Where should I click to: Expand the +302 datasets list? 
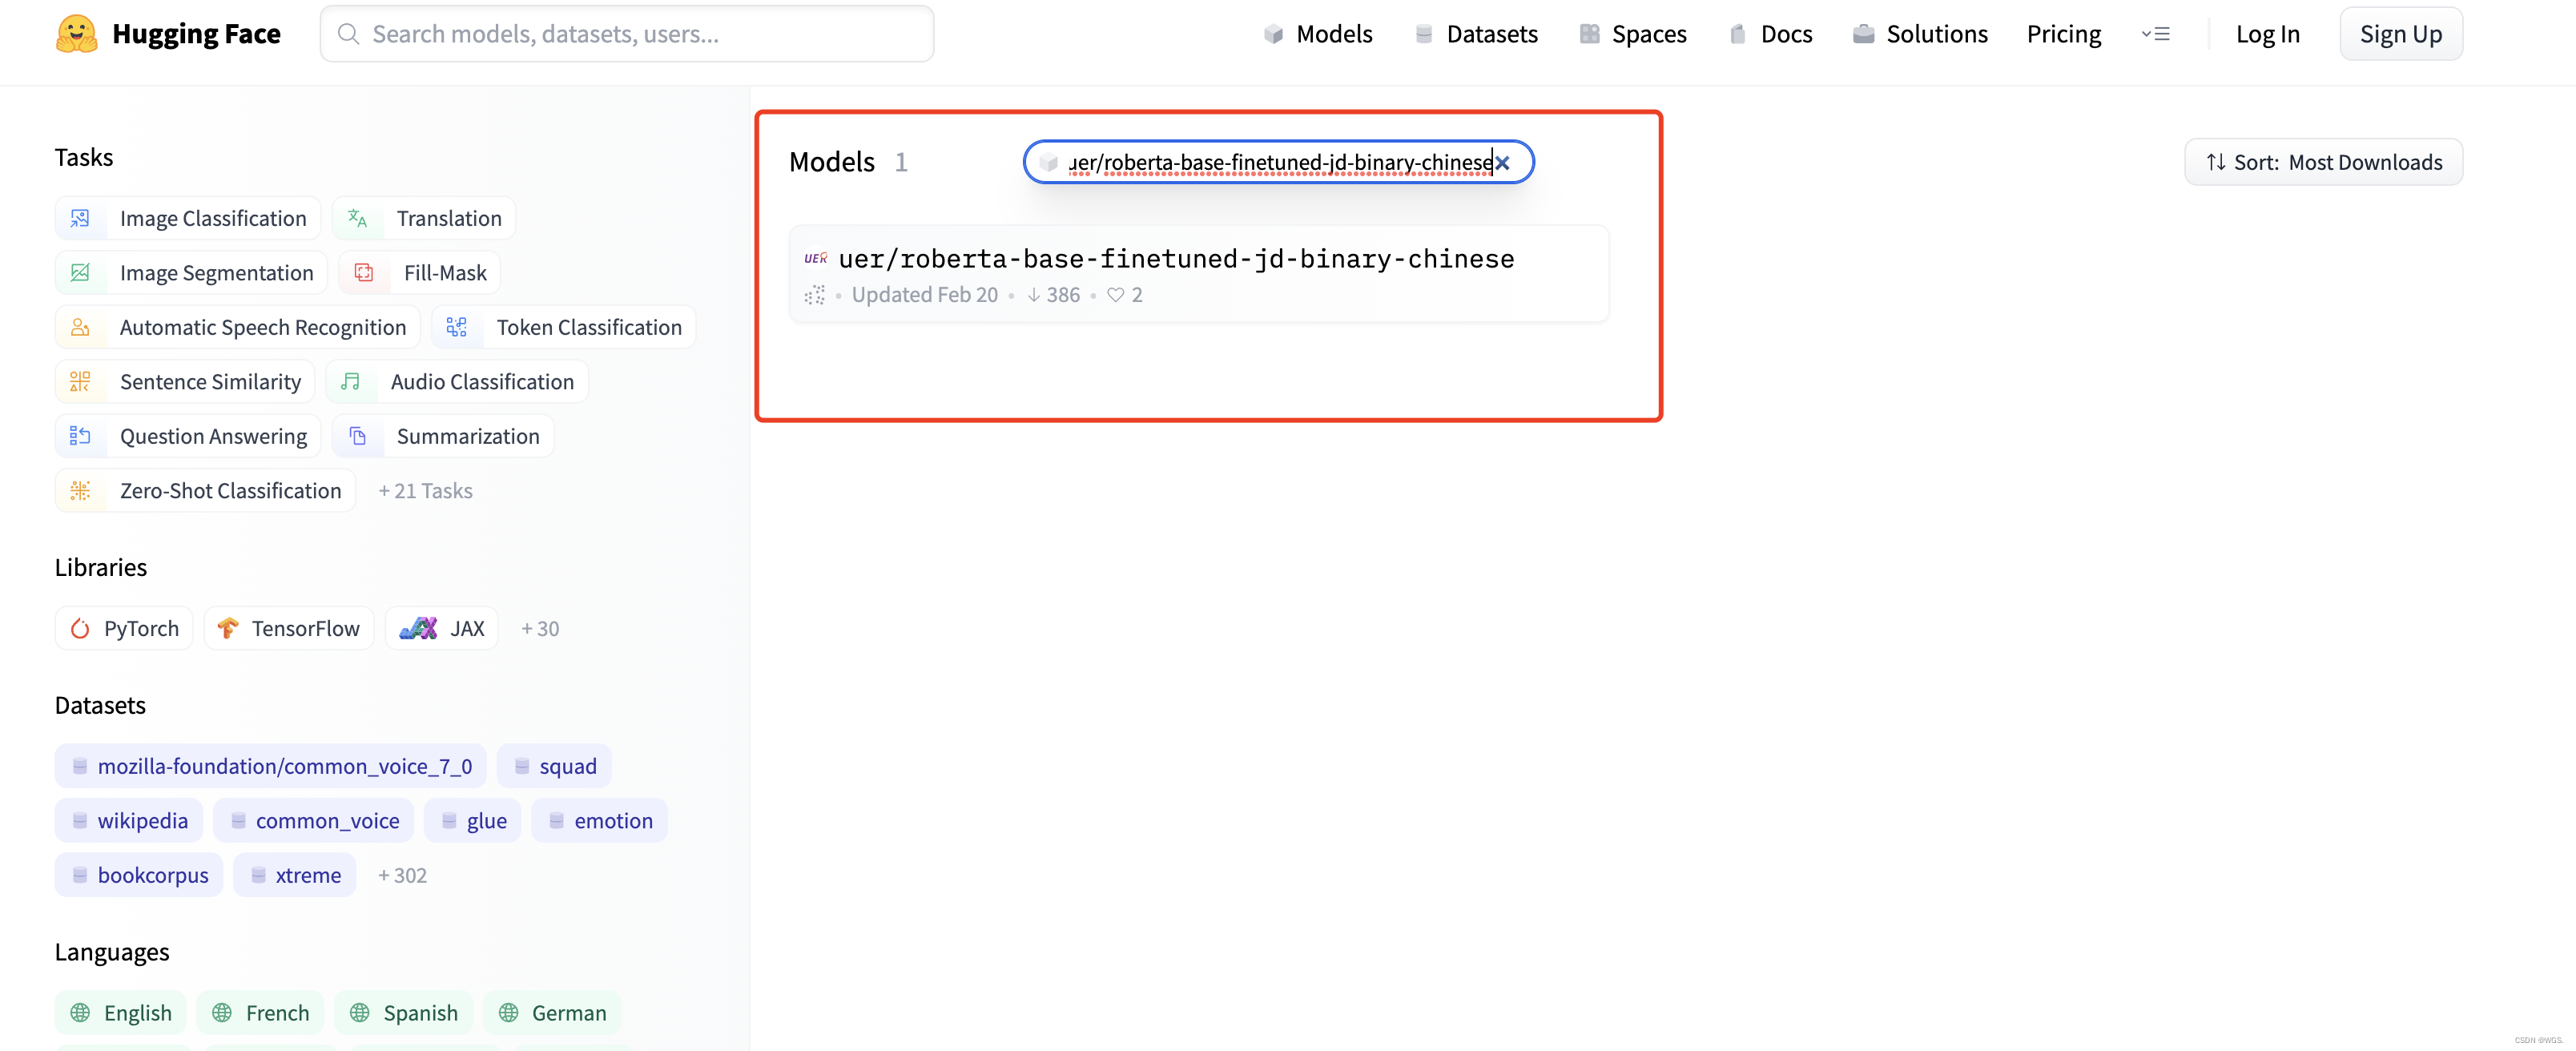pyautogui.click(x=402, y=875)
